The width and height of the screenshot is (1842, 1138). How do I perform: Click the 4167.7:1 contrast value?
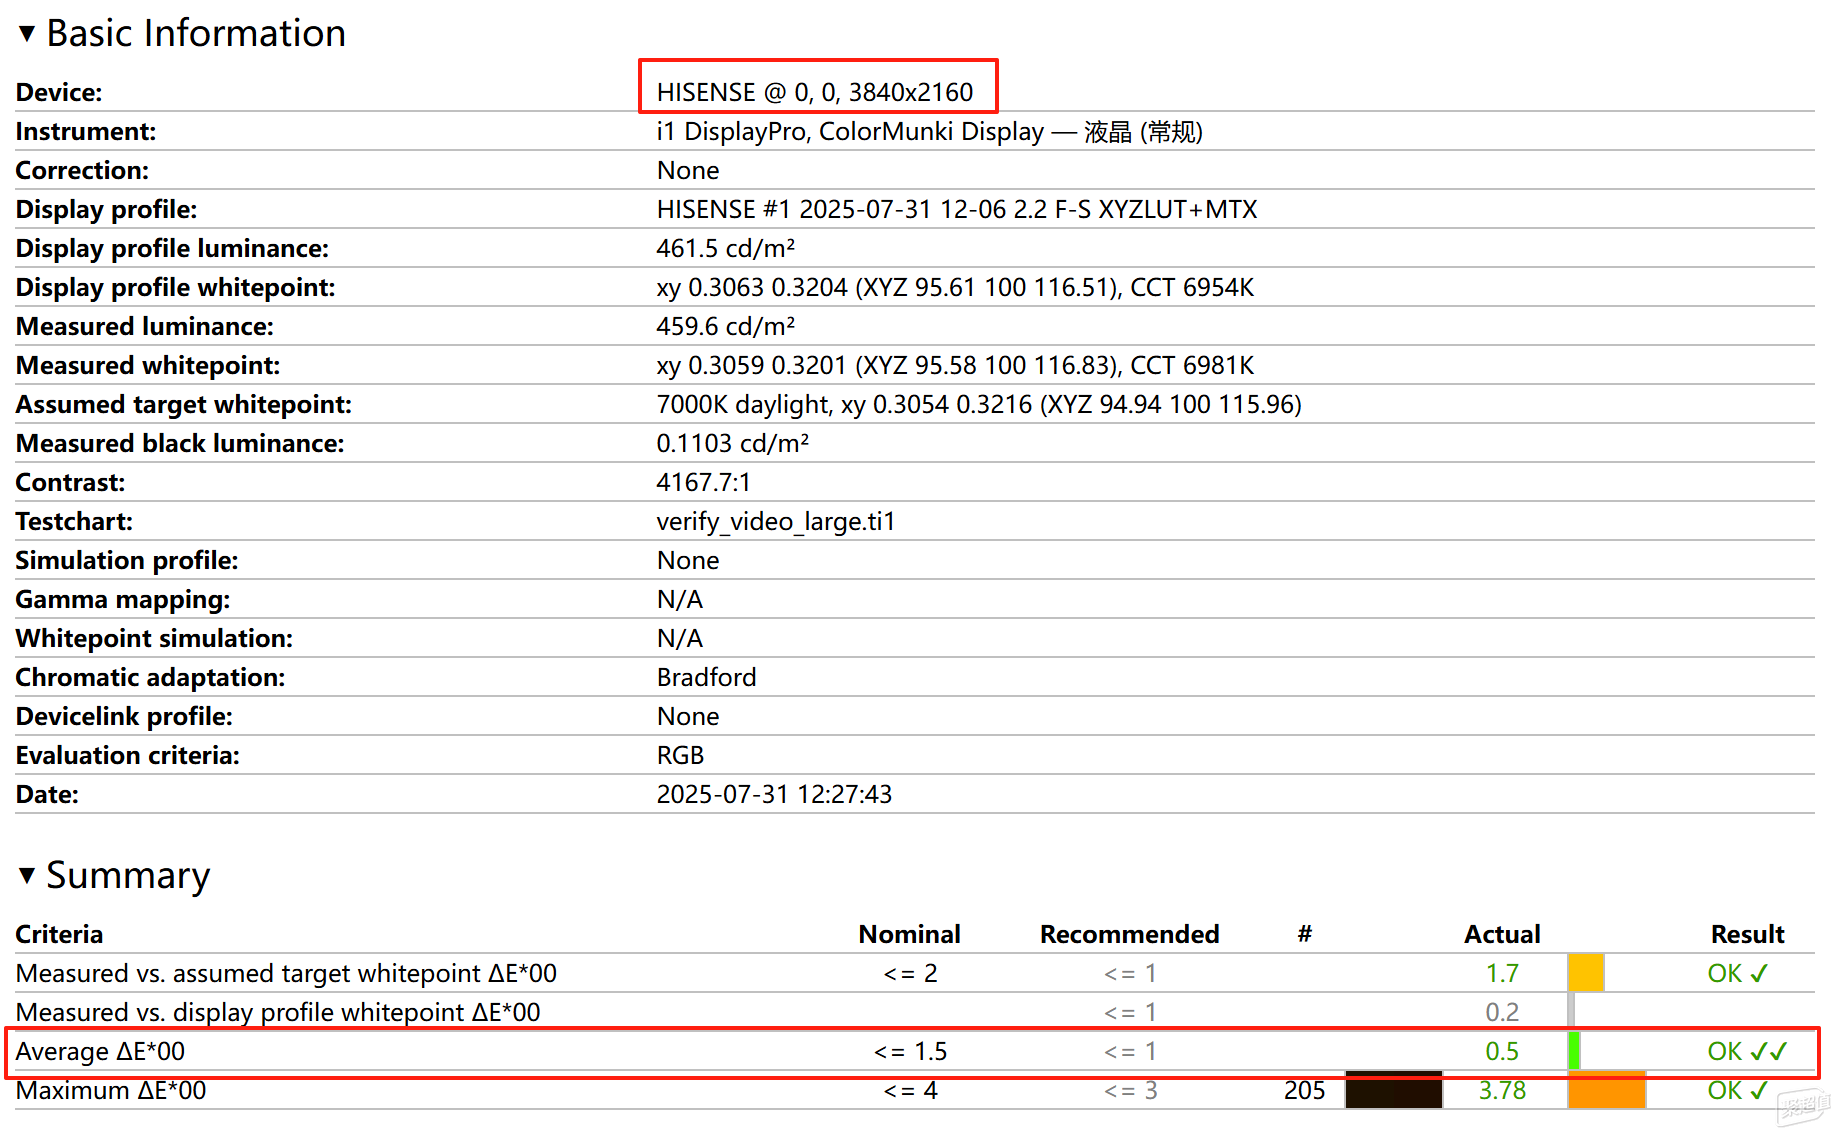[703, 482]
